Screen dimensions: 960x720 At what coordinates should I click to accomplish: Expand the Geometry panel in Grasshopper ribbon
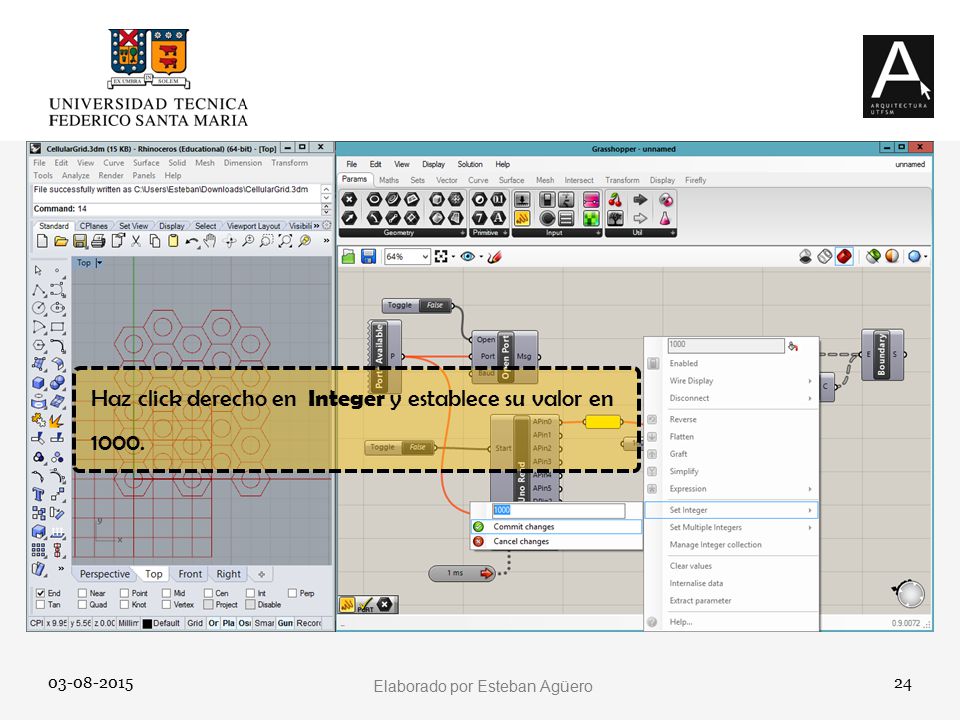[462, 233]
